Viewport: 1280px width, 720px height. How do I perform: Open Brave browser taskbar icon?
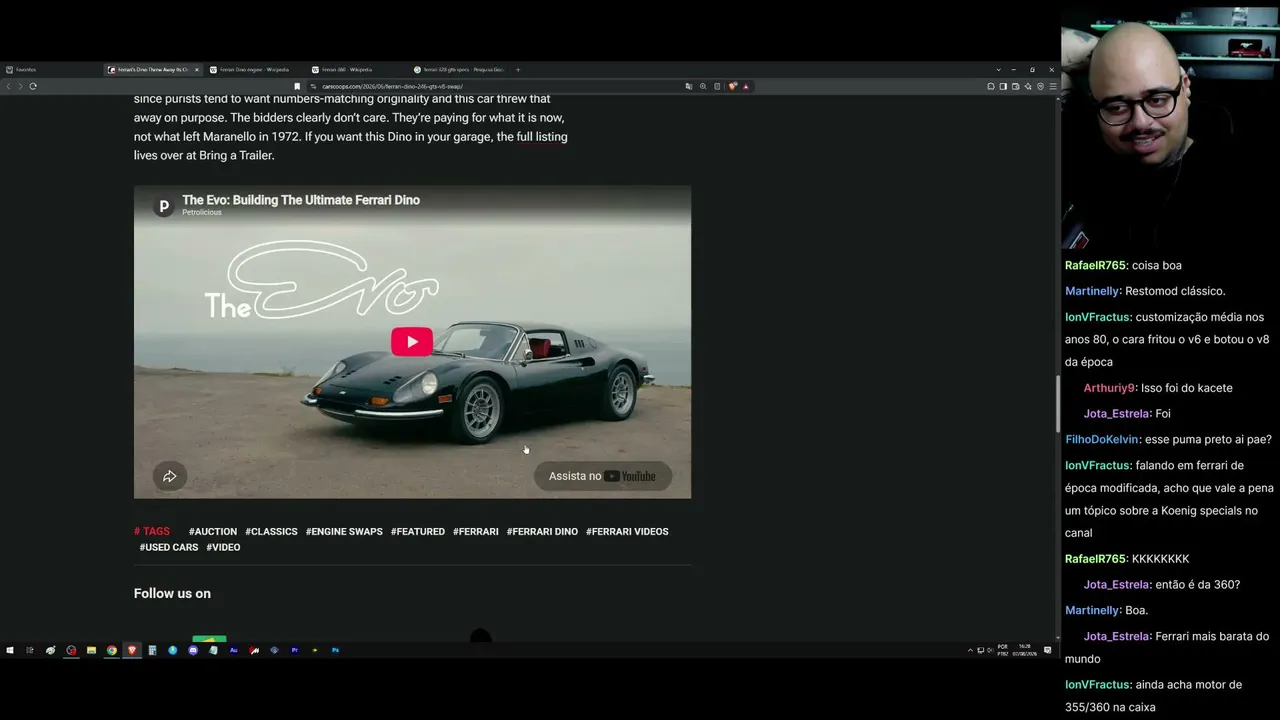pyautogui.click(x=132, y=650)
